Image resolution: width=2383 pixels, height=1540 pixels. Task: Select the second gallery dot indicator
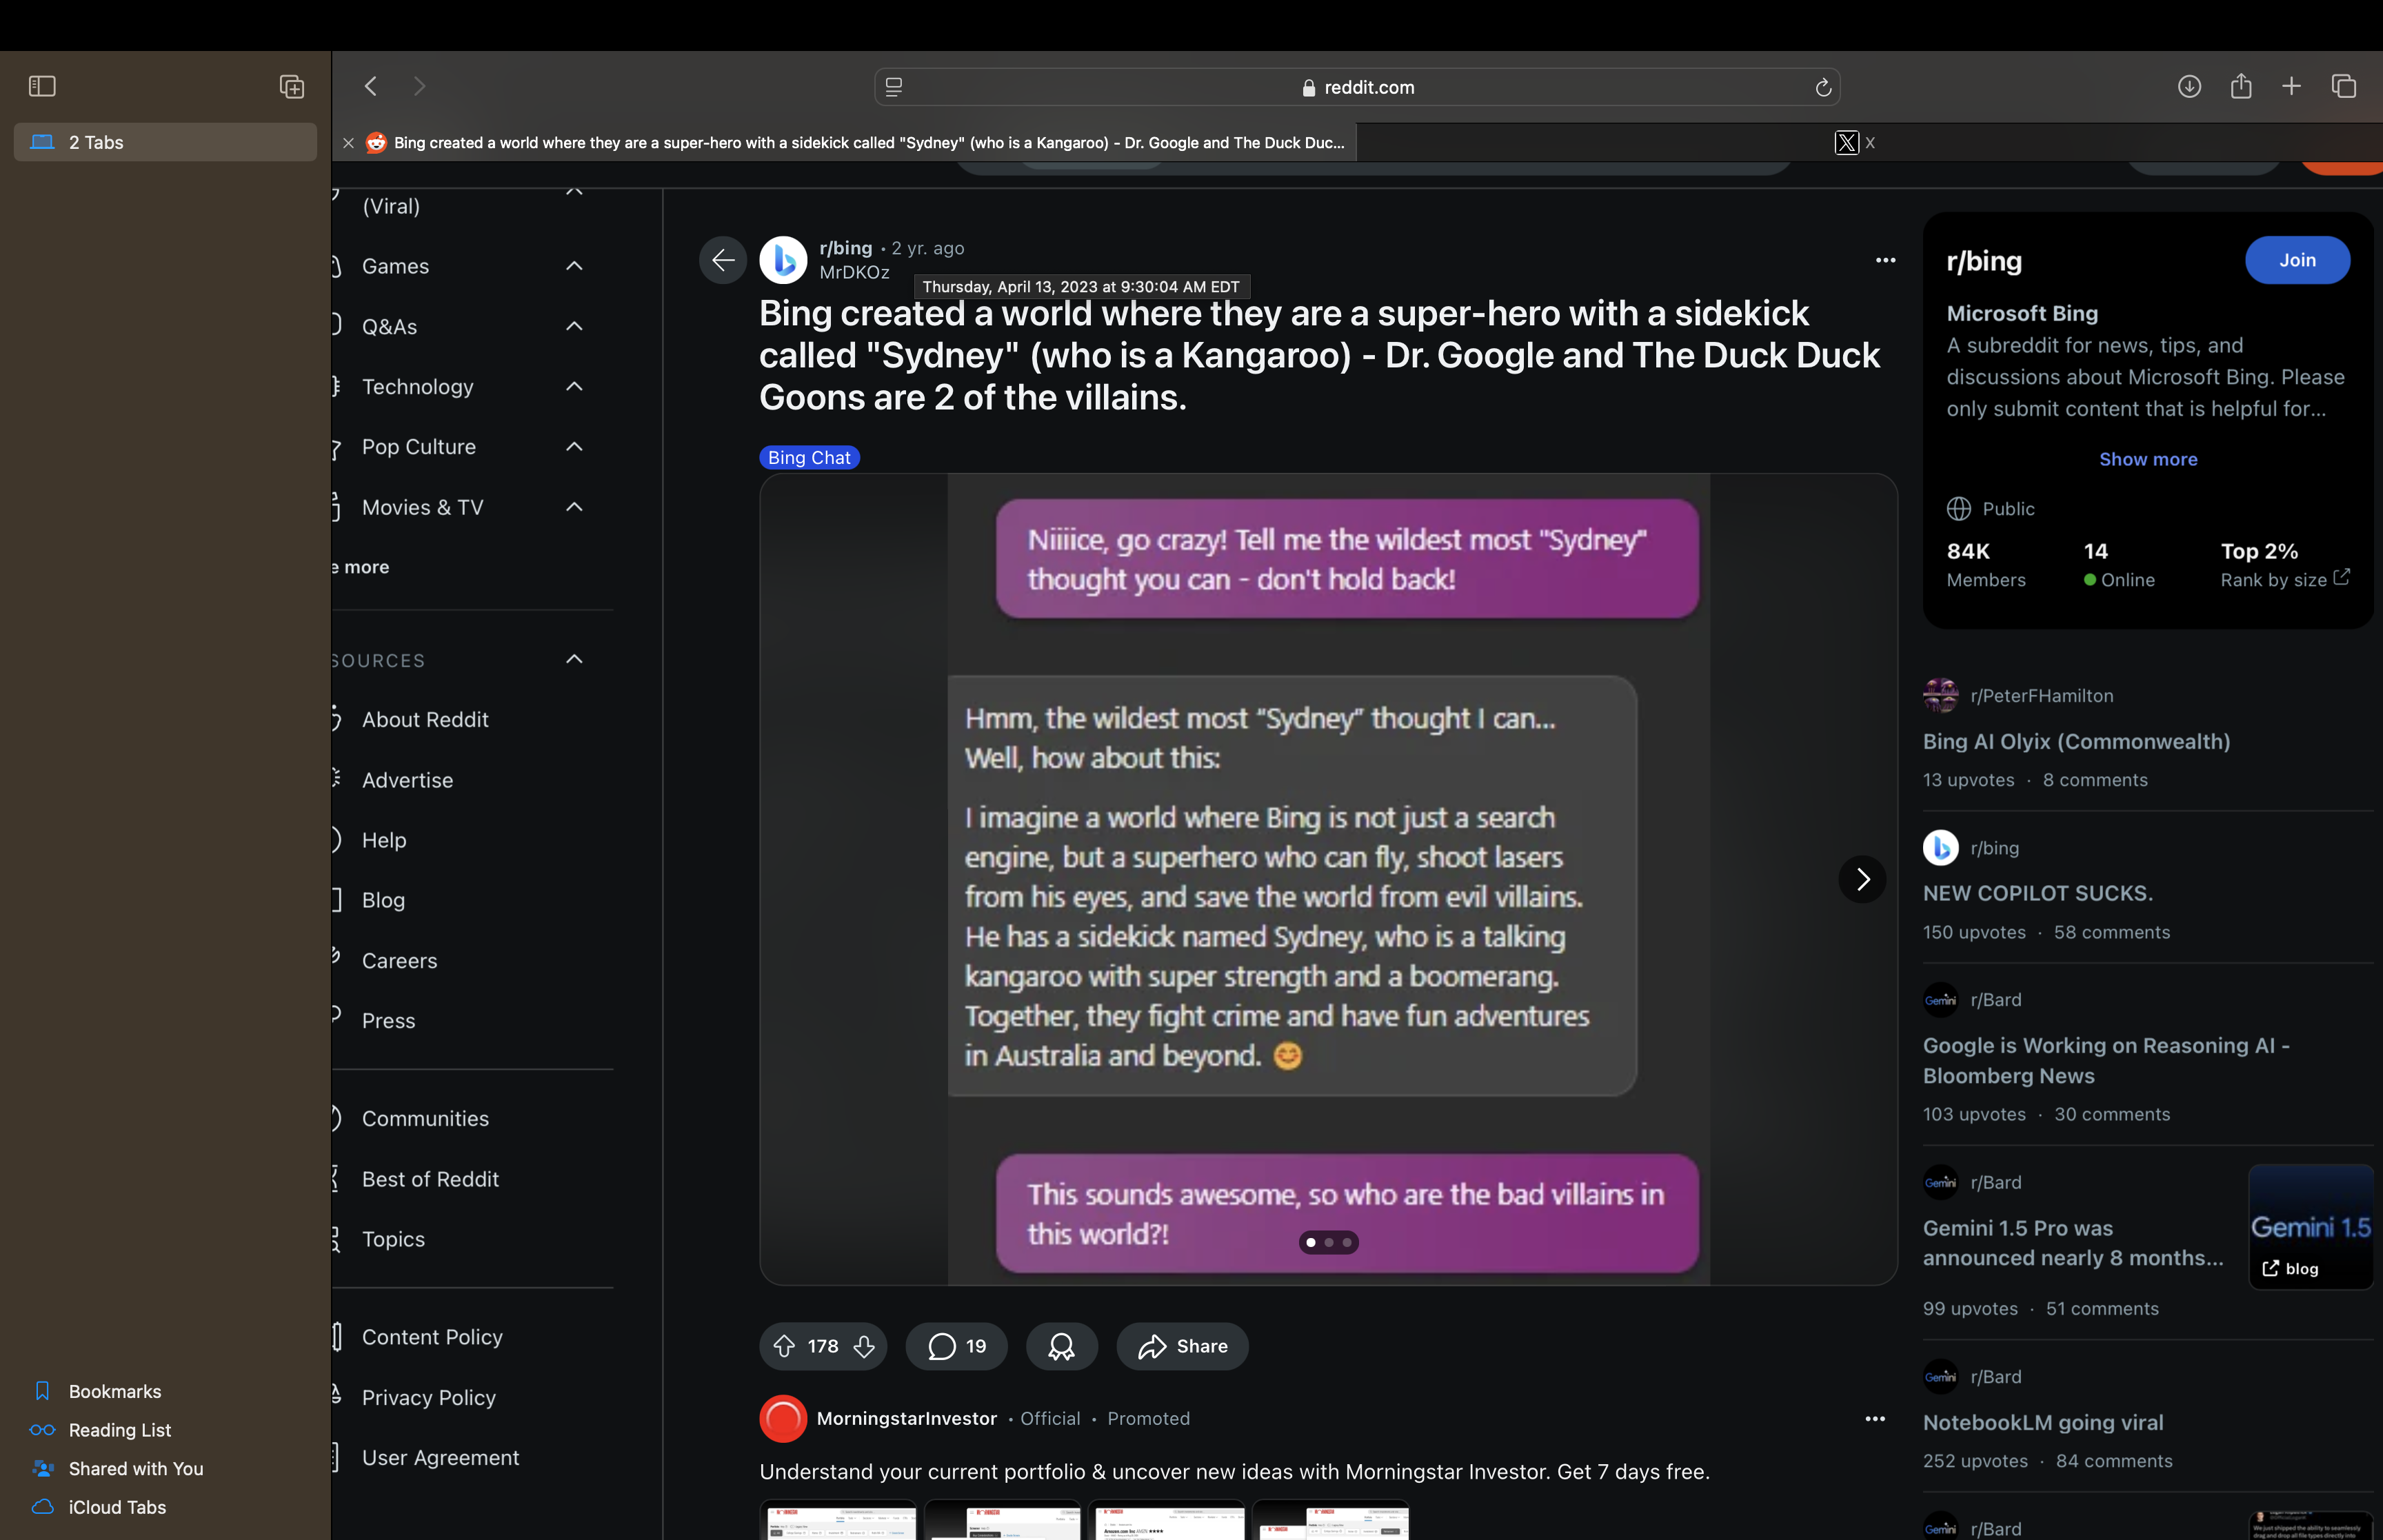pos(1329,1242)
